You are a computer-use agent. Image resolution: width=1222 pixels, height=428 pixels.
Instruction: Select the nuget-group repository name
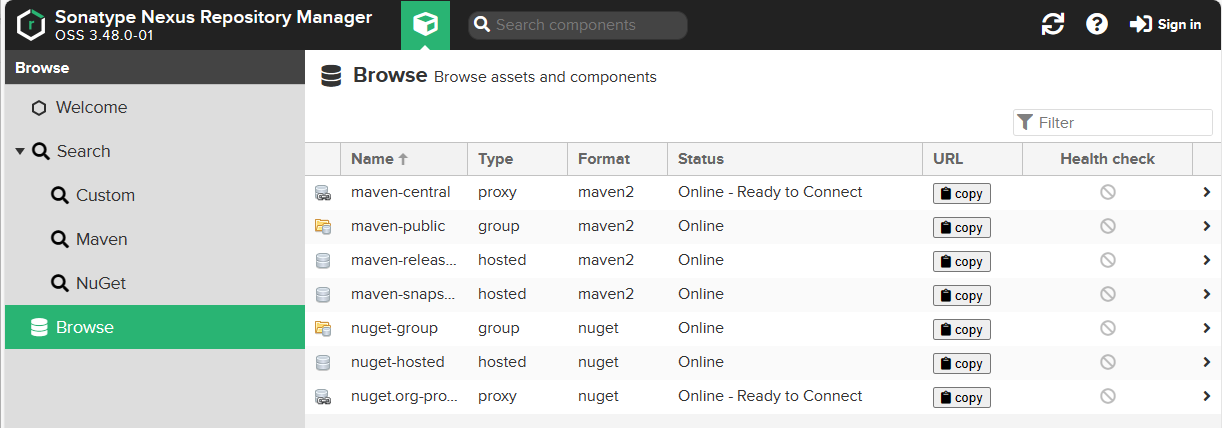pos(394,328)
